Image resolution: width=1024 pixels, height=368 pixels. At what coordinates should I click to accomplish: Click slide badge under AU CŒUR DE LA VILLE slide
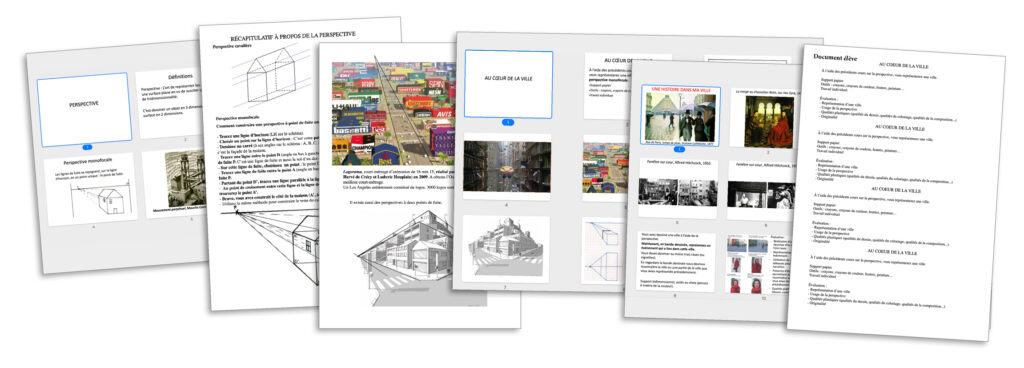tap(508, 122)
